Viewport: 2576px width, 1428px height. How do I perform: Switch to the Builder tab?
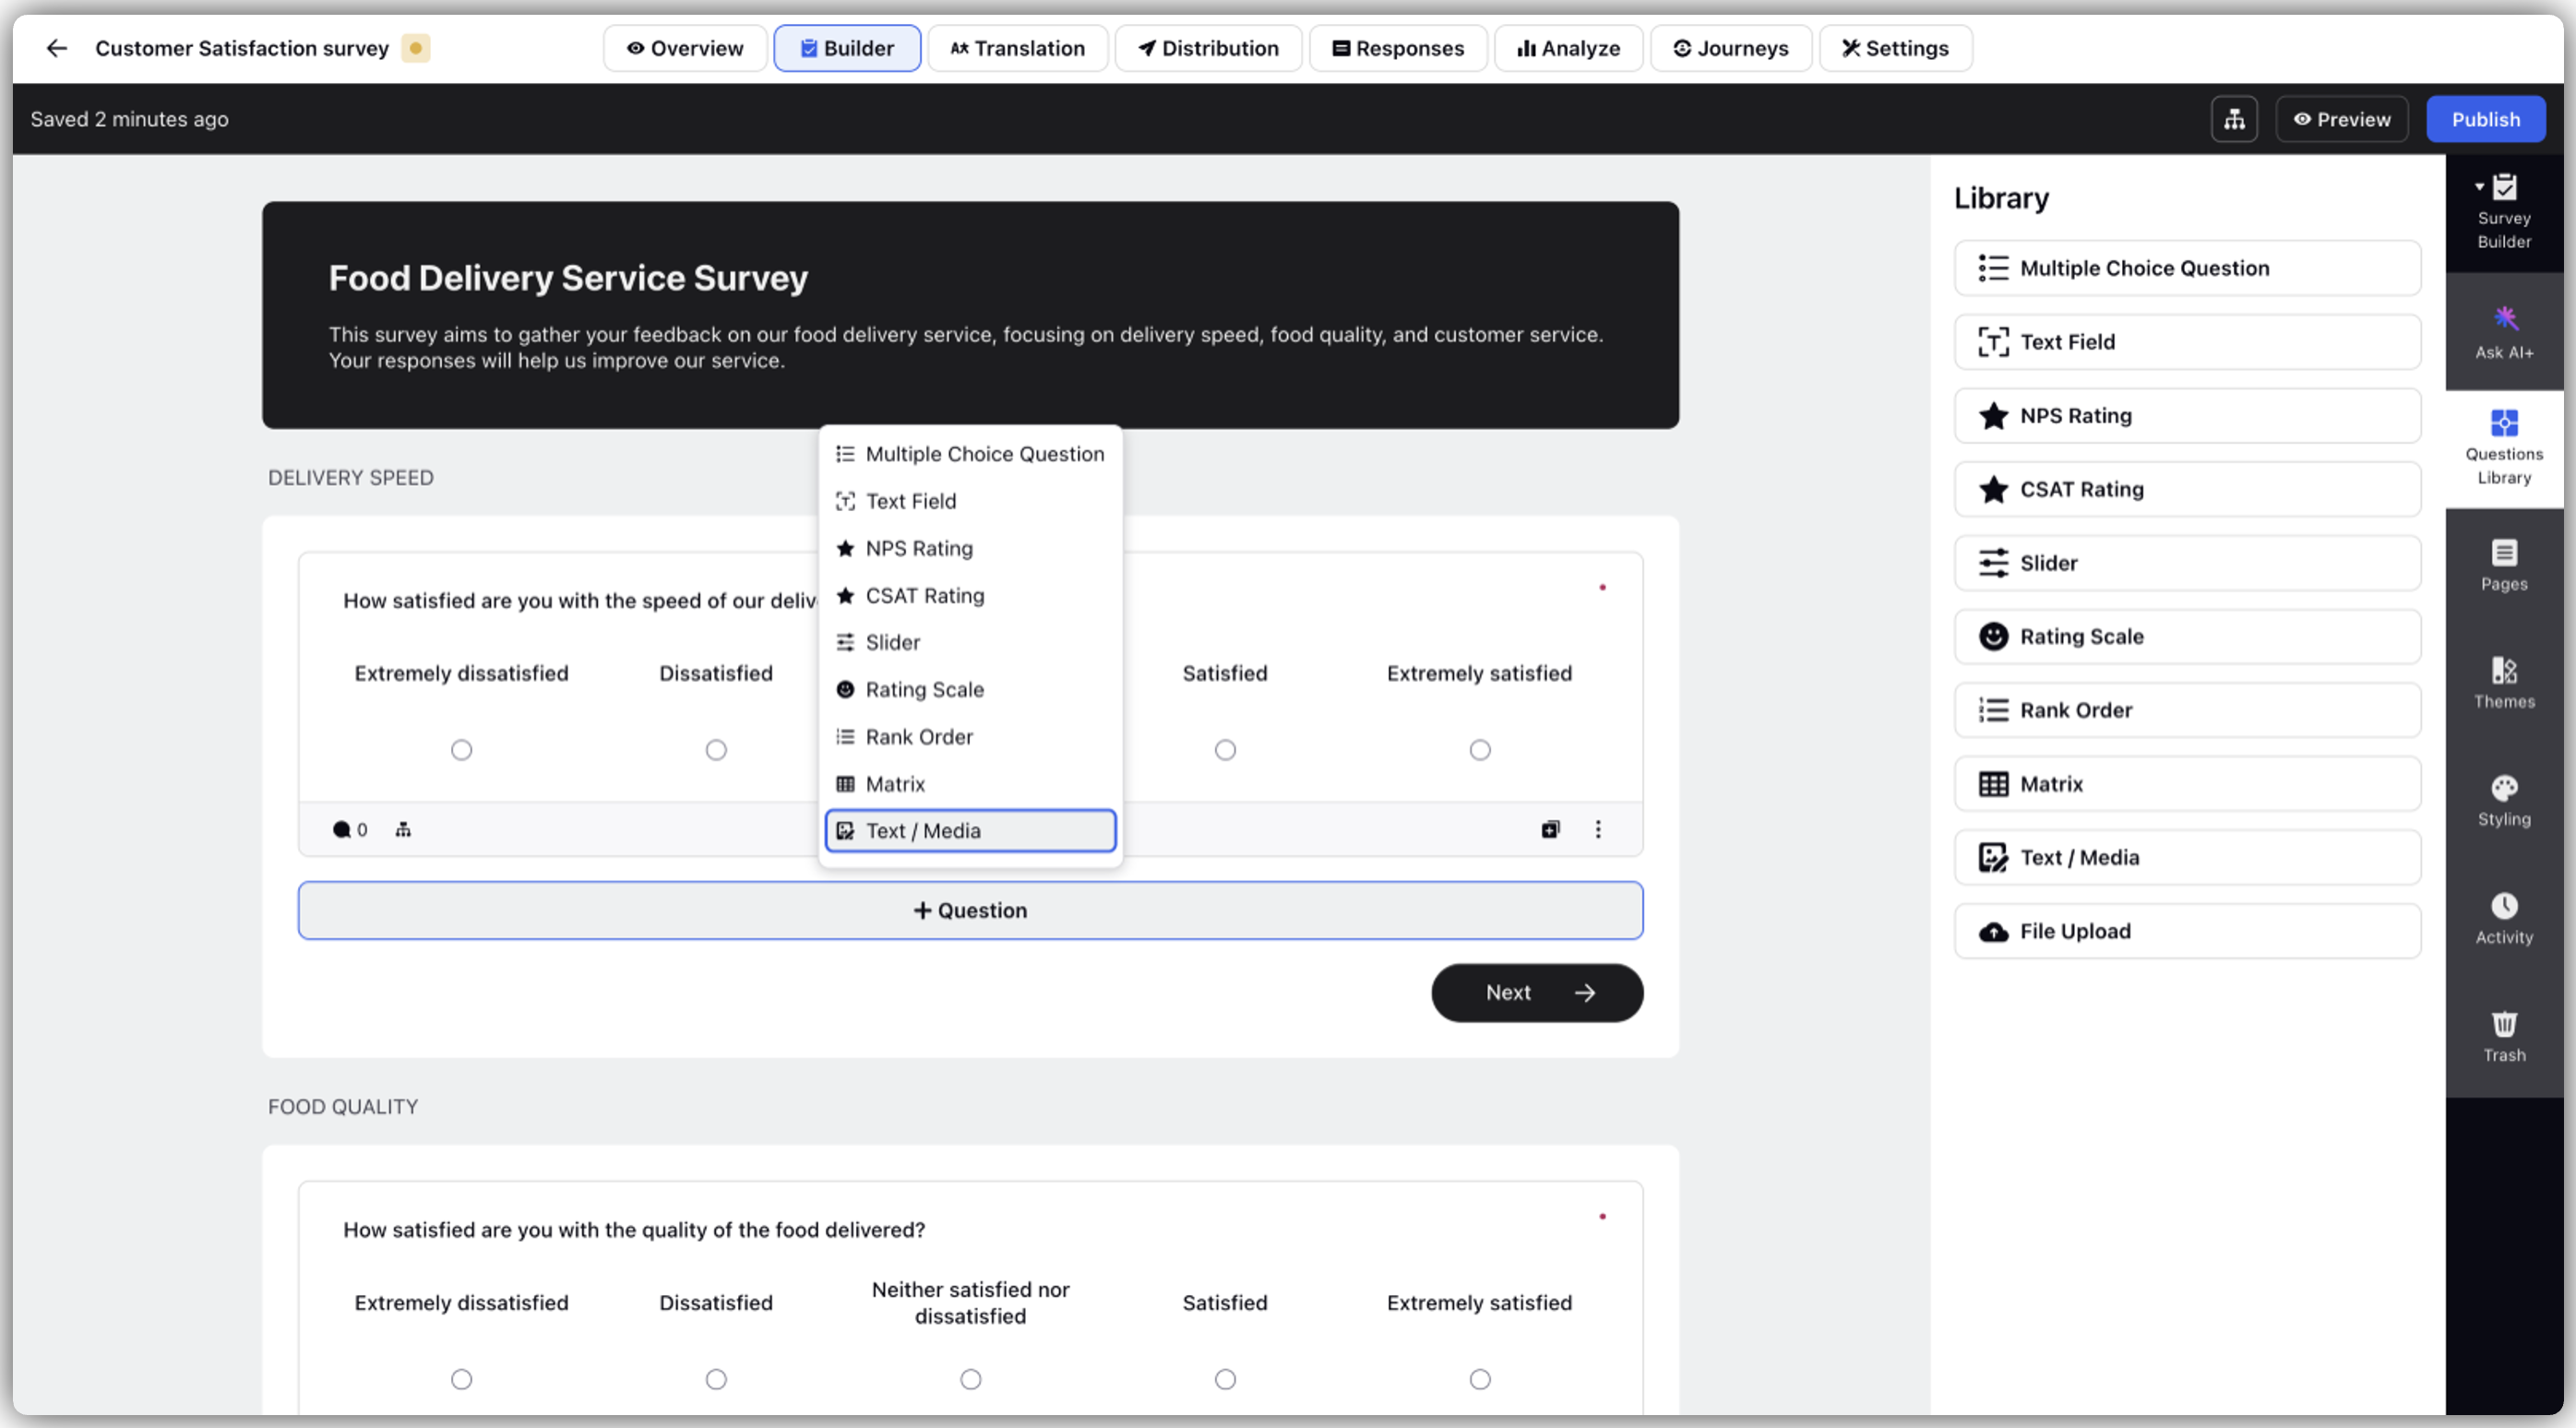click(x=847, y=48)
